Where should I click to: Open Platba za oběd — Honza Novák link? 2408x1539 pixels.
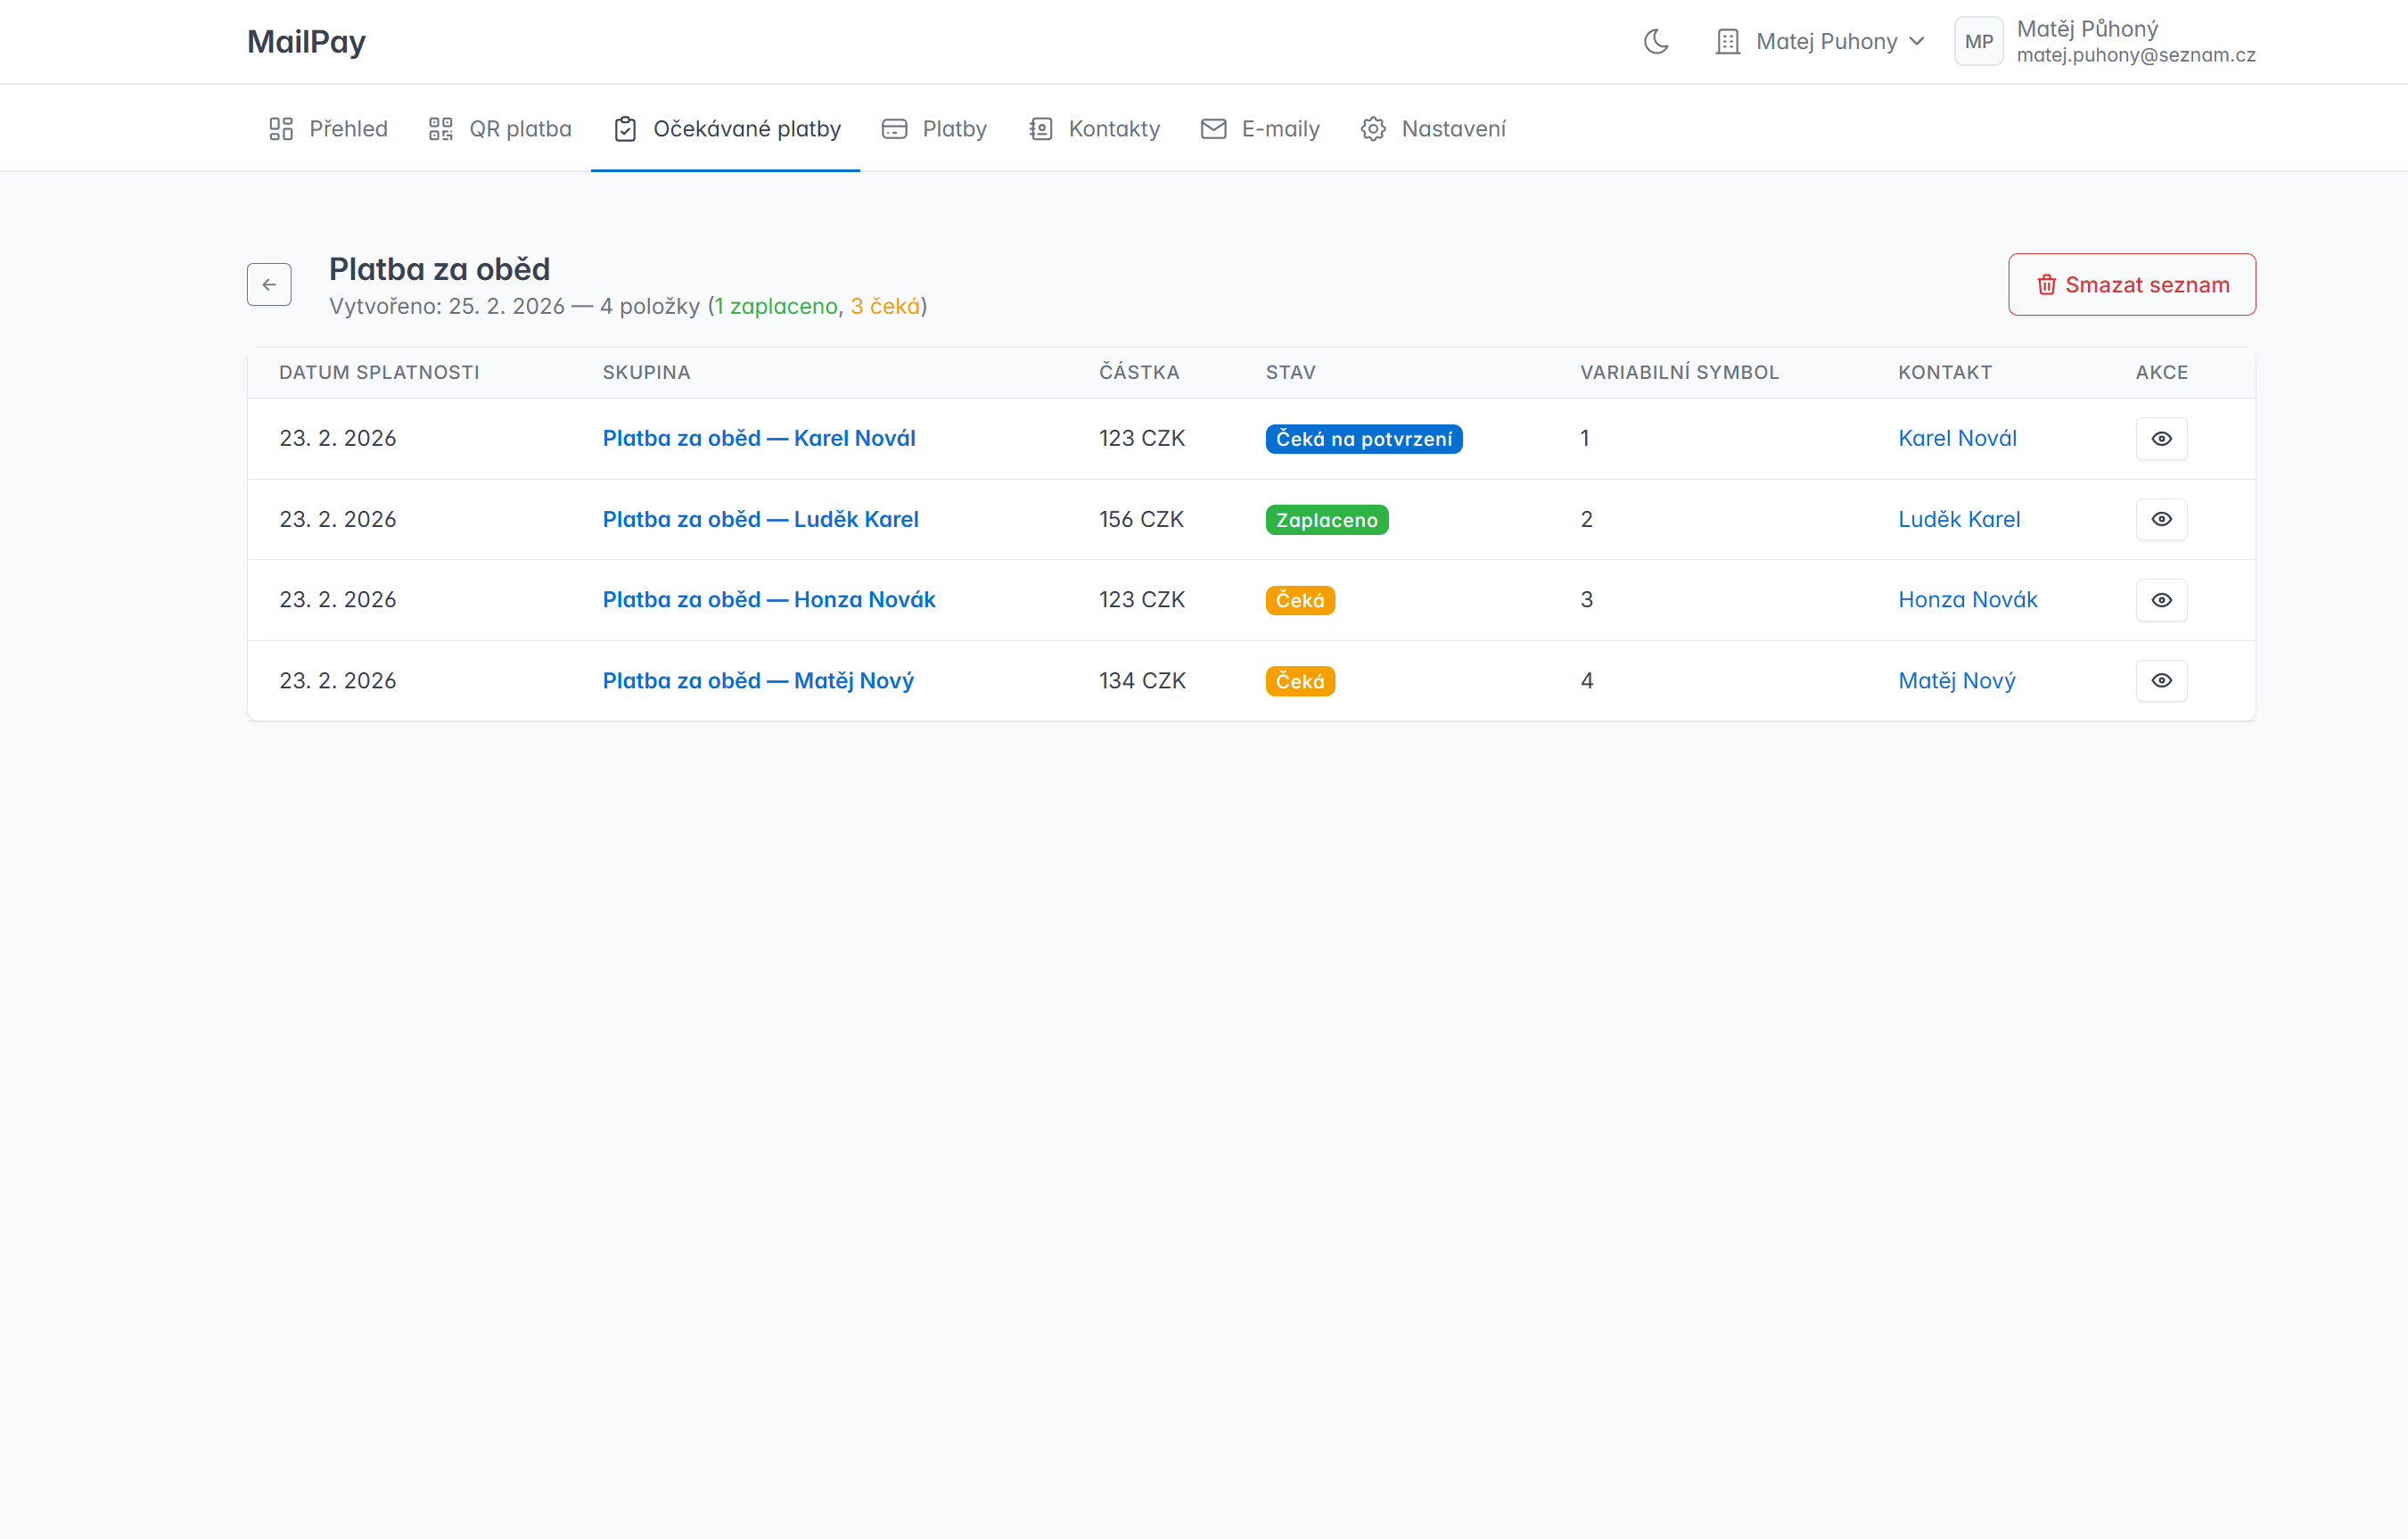[x=768, y=599]
